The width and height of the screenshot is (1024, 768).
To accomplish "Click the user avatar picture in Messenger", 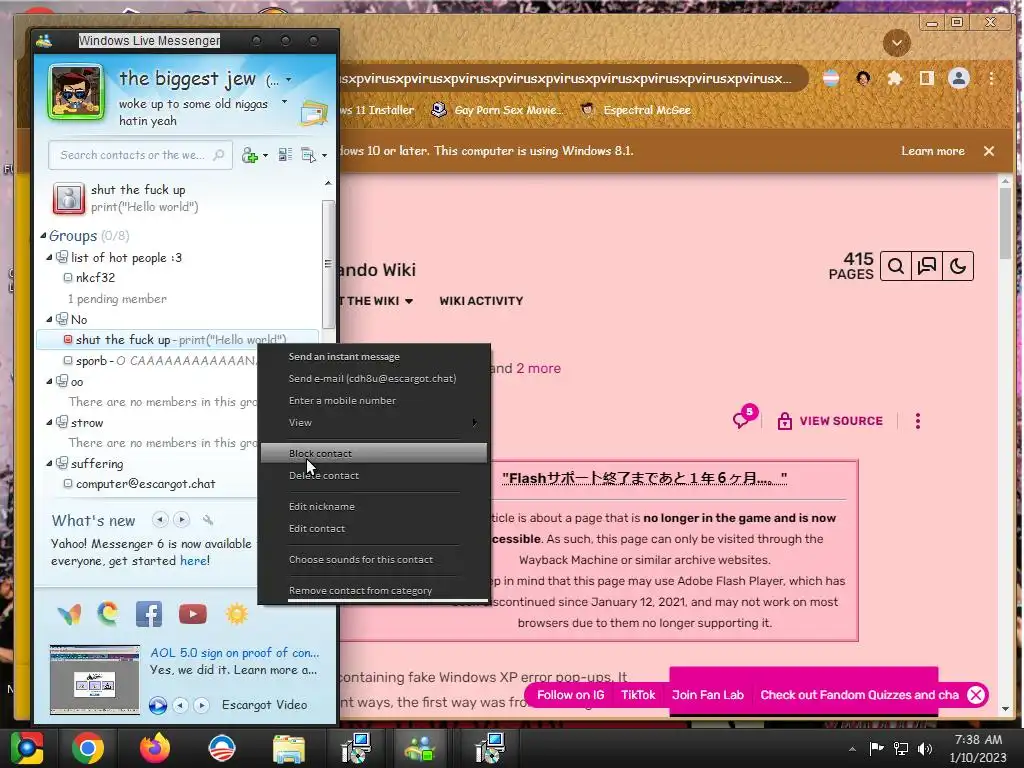I will coord(76,92).
